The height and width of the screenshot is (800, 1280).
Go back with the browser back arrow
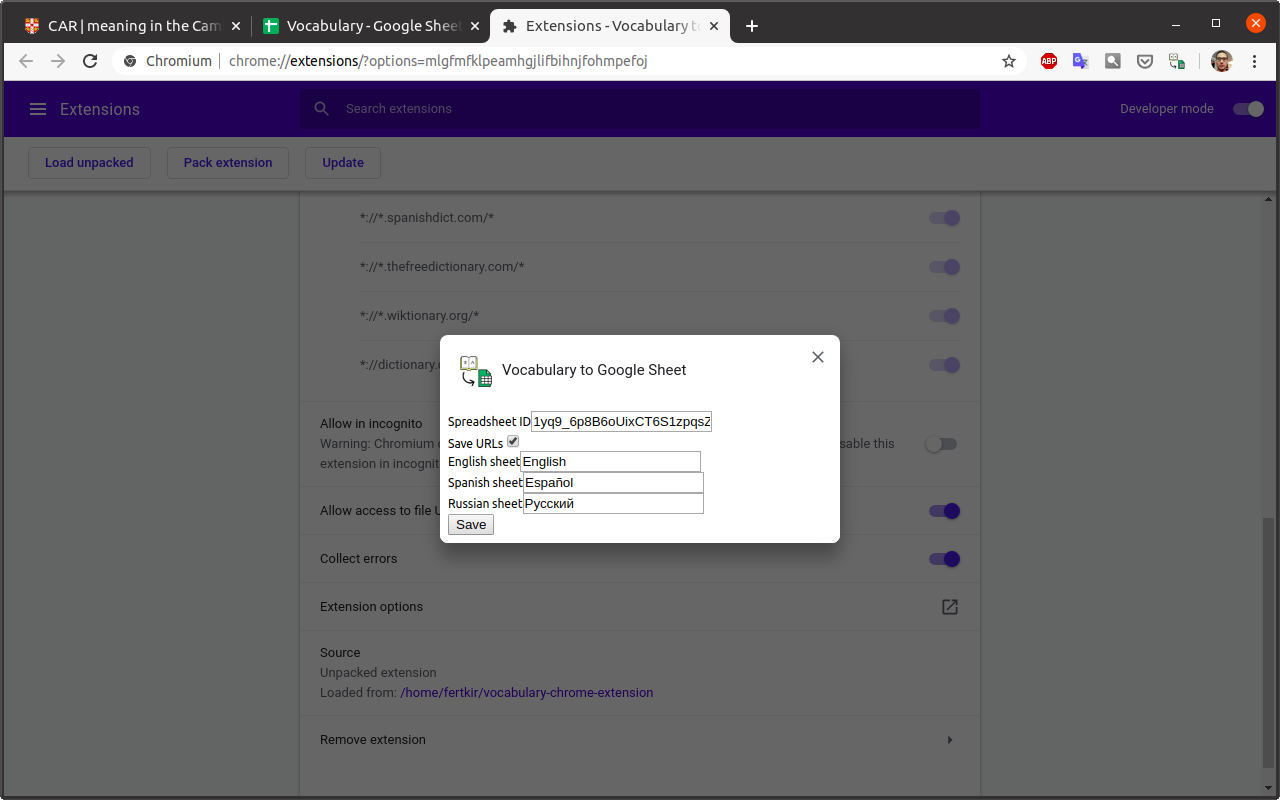[26, 61]
